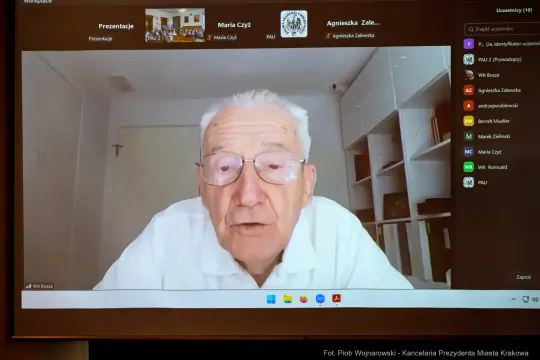The image size is (540, 360).
Task: Select participant name 'Maria Czyż' in list
Action: click(x=489, y=152)
